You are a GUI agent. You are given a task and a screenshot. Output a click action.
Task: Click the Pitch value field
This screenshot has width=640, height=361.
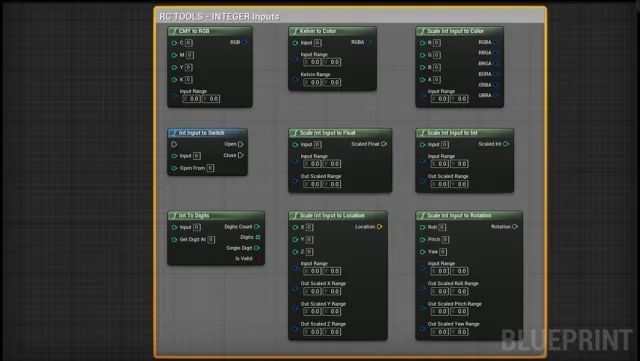pyautogui.click(x=445, y=240)
